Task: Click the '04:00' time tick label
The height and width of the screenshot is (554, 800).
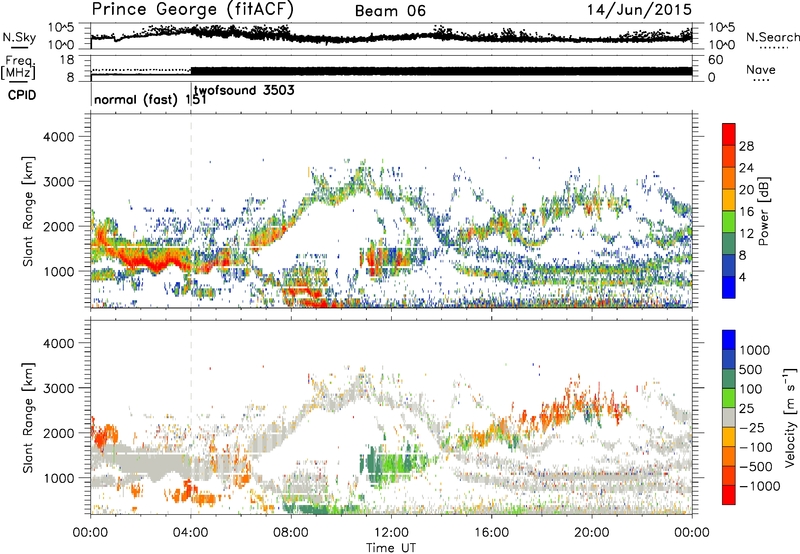Action: pyautogui.click(x=191, y=533)
